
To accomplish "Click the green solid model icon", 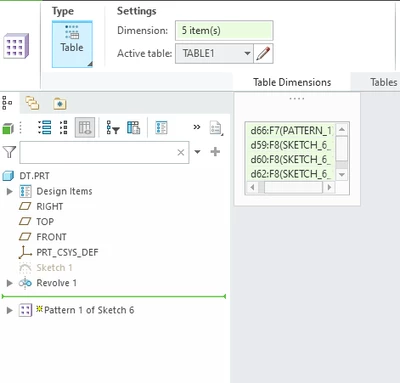I will pyautogui.click(x=8, y=128).
